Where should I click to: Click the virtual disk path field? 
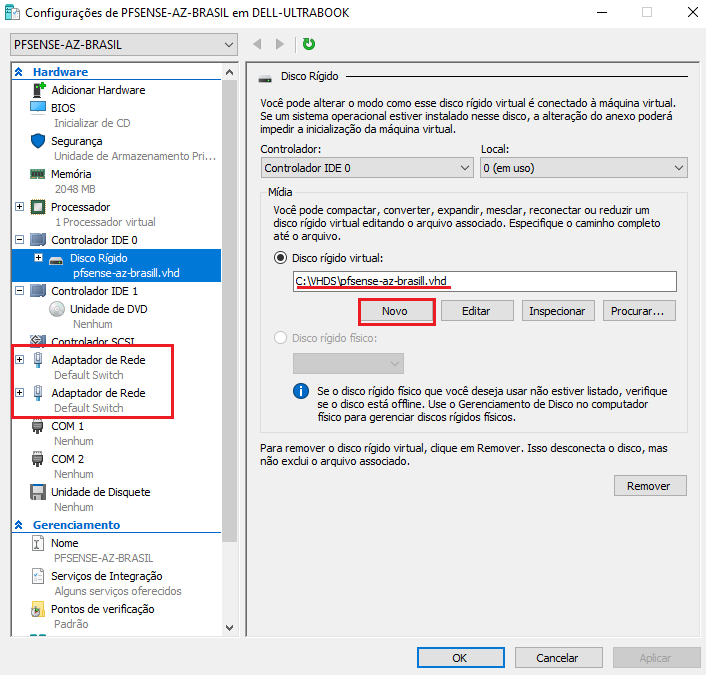pos(484,281)
